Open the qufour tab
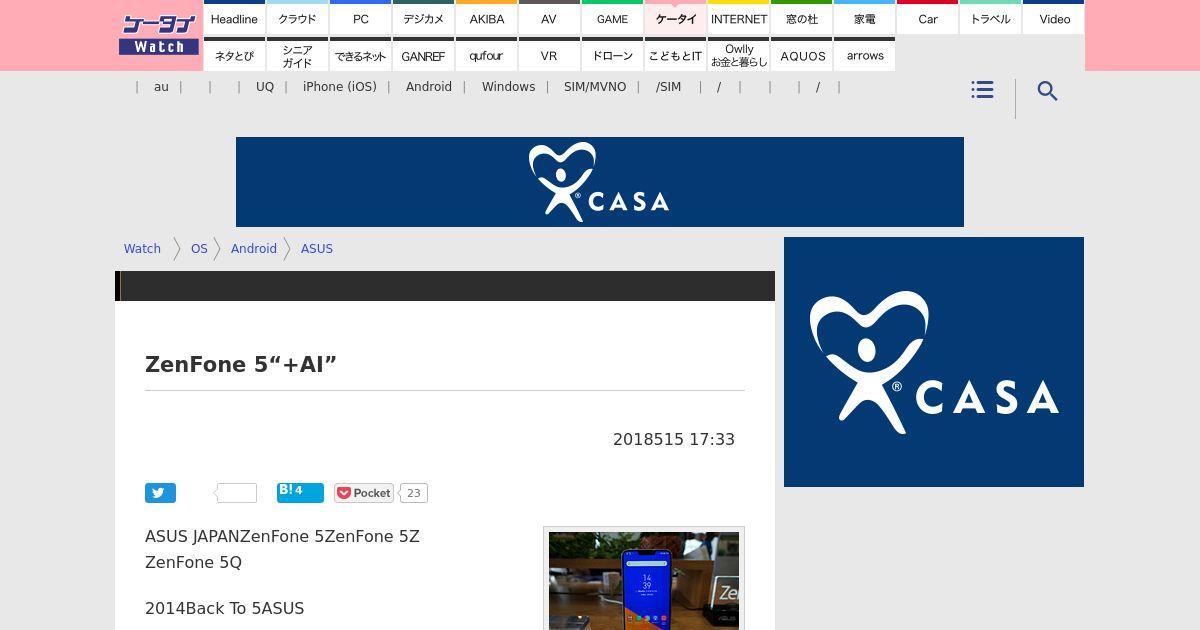1200x630 pixels. 487,56
